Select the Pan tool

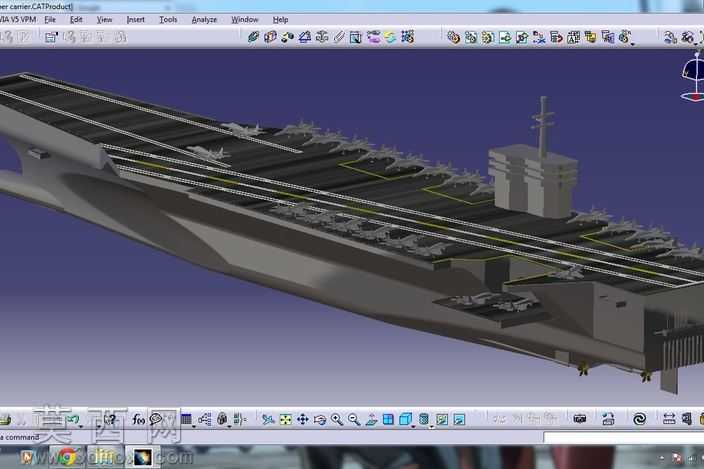coord(303,419)
